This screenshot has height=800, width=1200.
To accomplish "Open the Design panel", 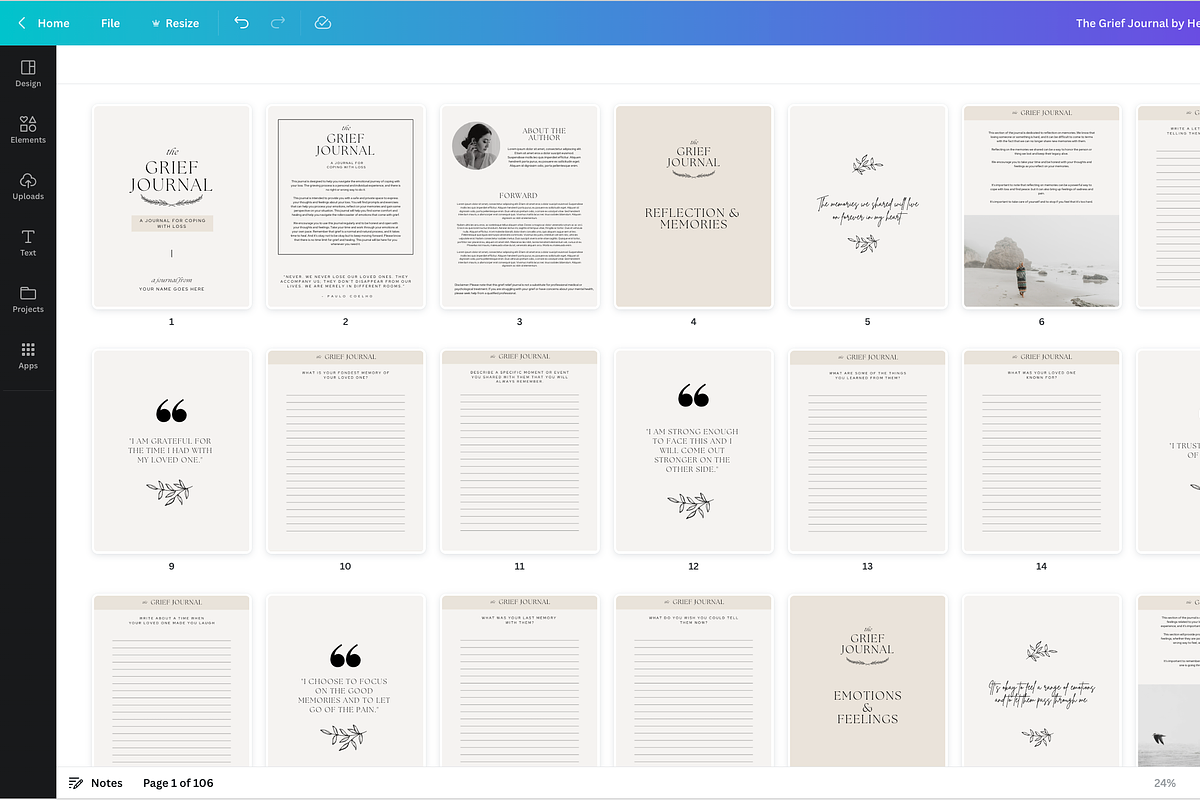I will coord(28,73).
